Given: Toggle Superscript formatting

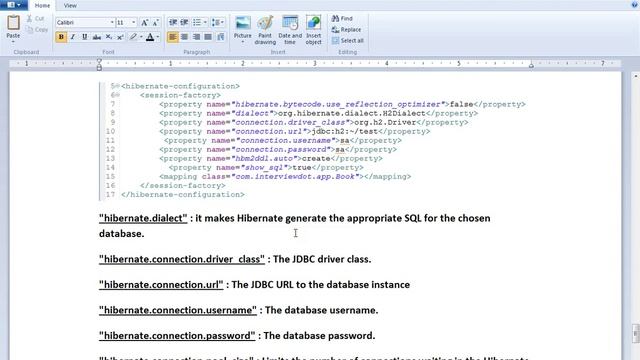Looking at the screenshot, I should [120, 37].
